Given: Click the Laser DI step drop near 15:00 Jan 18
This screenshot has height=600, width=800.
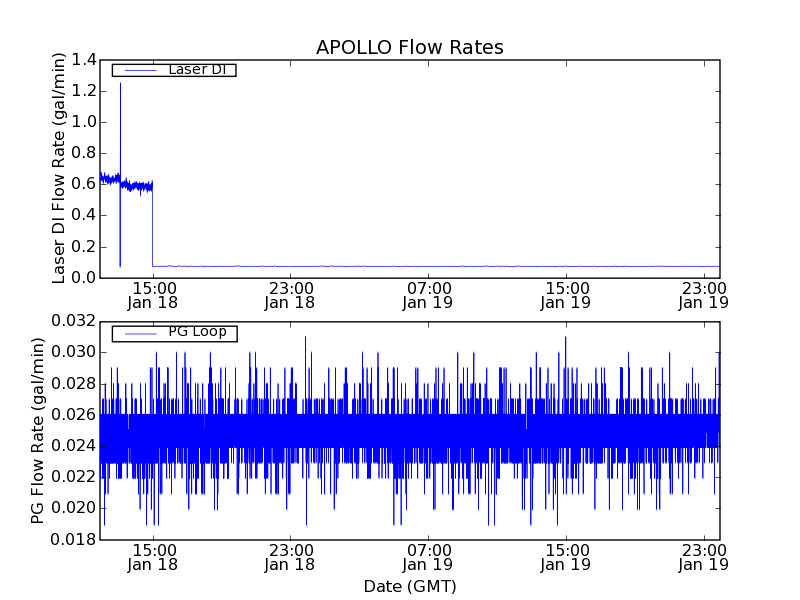Looking at the screenshot, I should [x=152, y=225].
